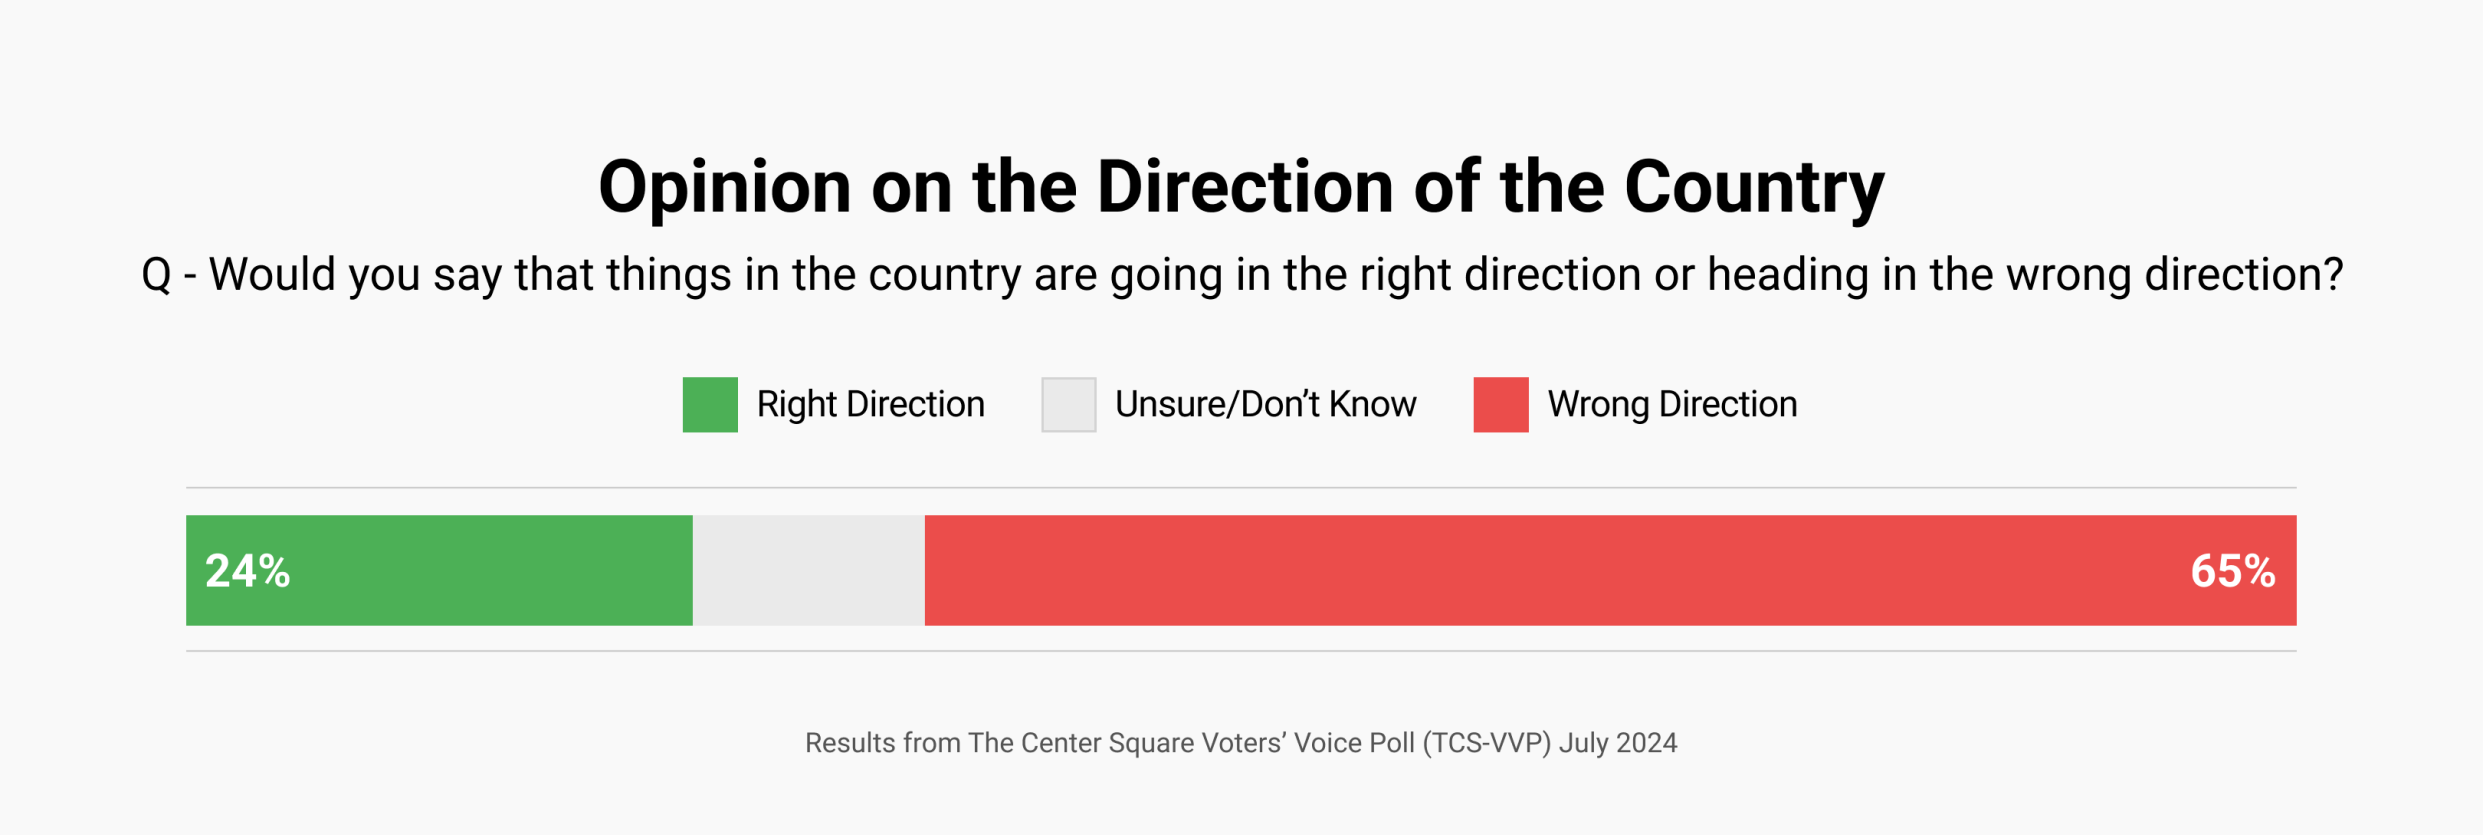
Task: Click the red Wrong Direction legend swatch
Action: coord(1500,405)
